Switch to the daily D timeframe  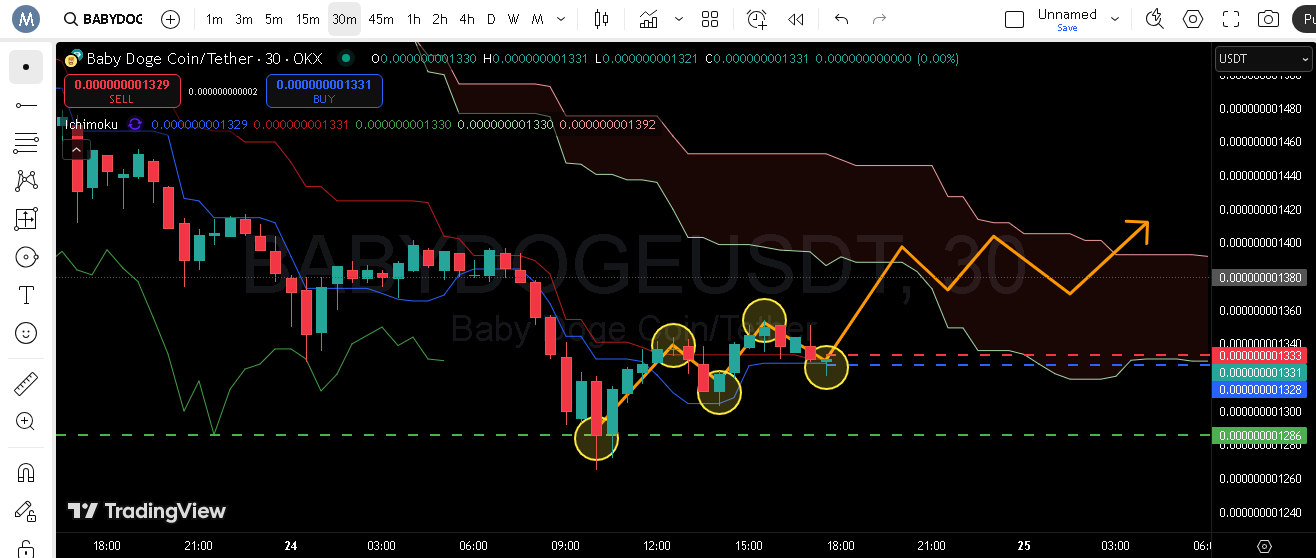point(491,19)
